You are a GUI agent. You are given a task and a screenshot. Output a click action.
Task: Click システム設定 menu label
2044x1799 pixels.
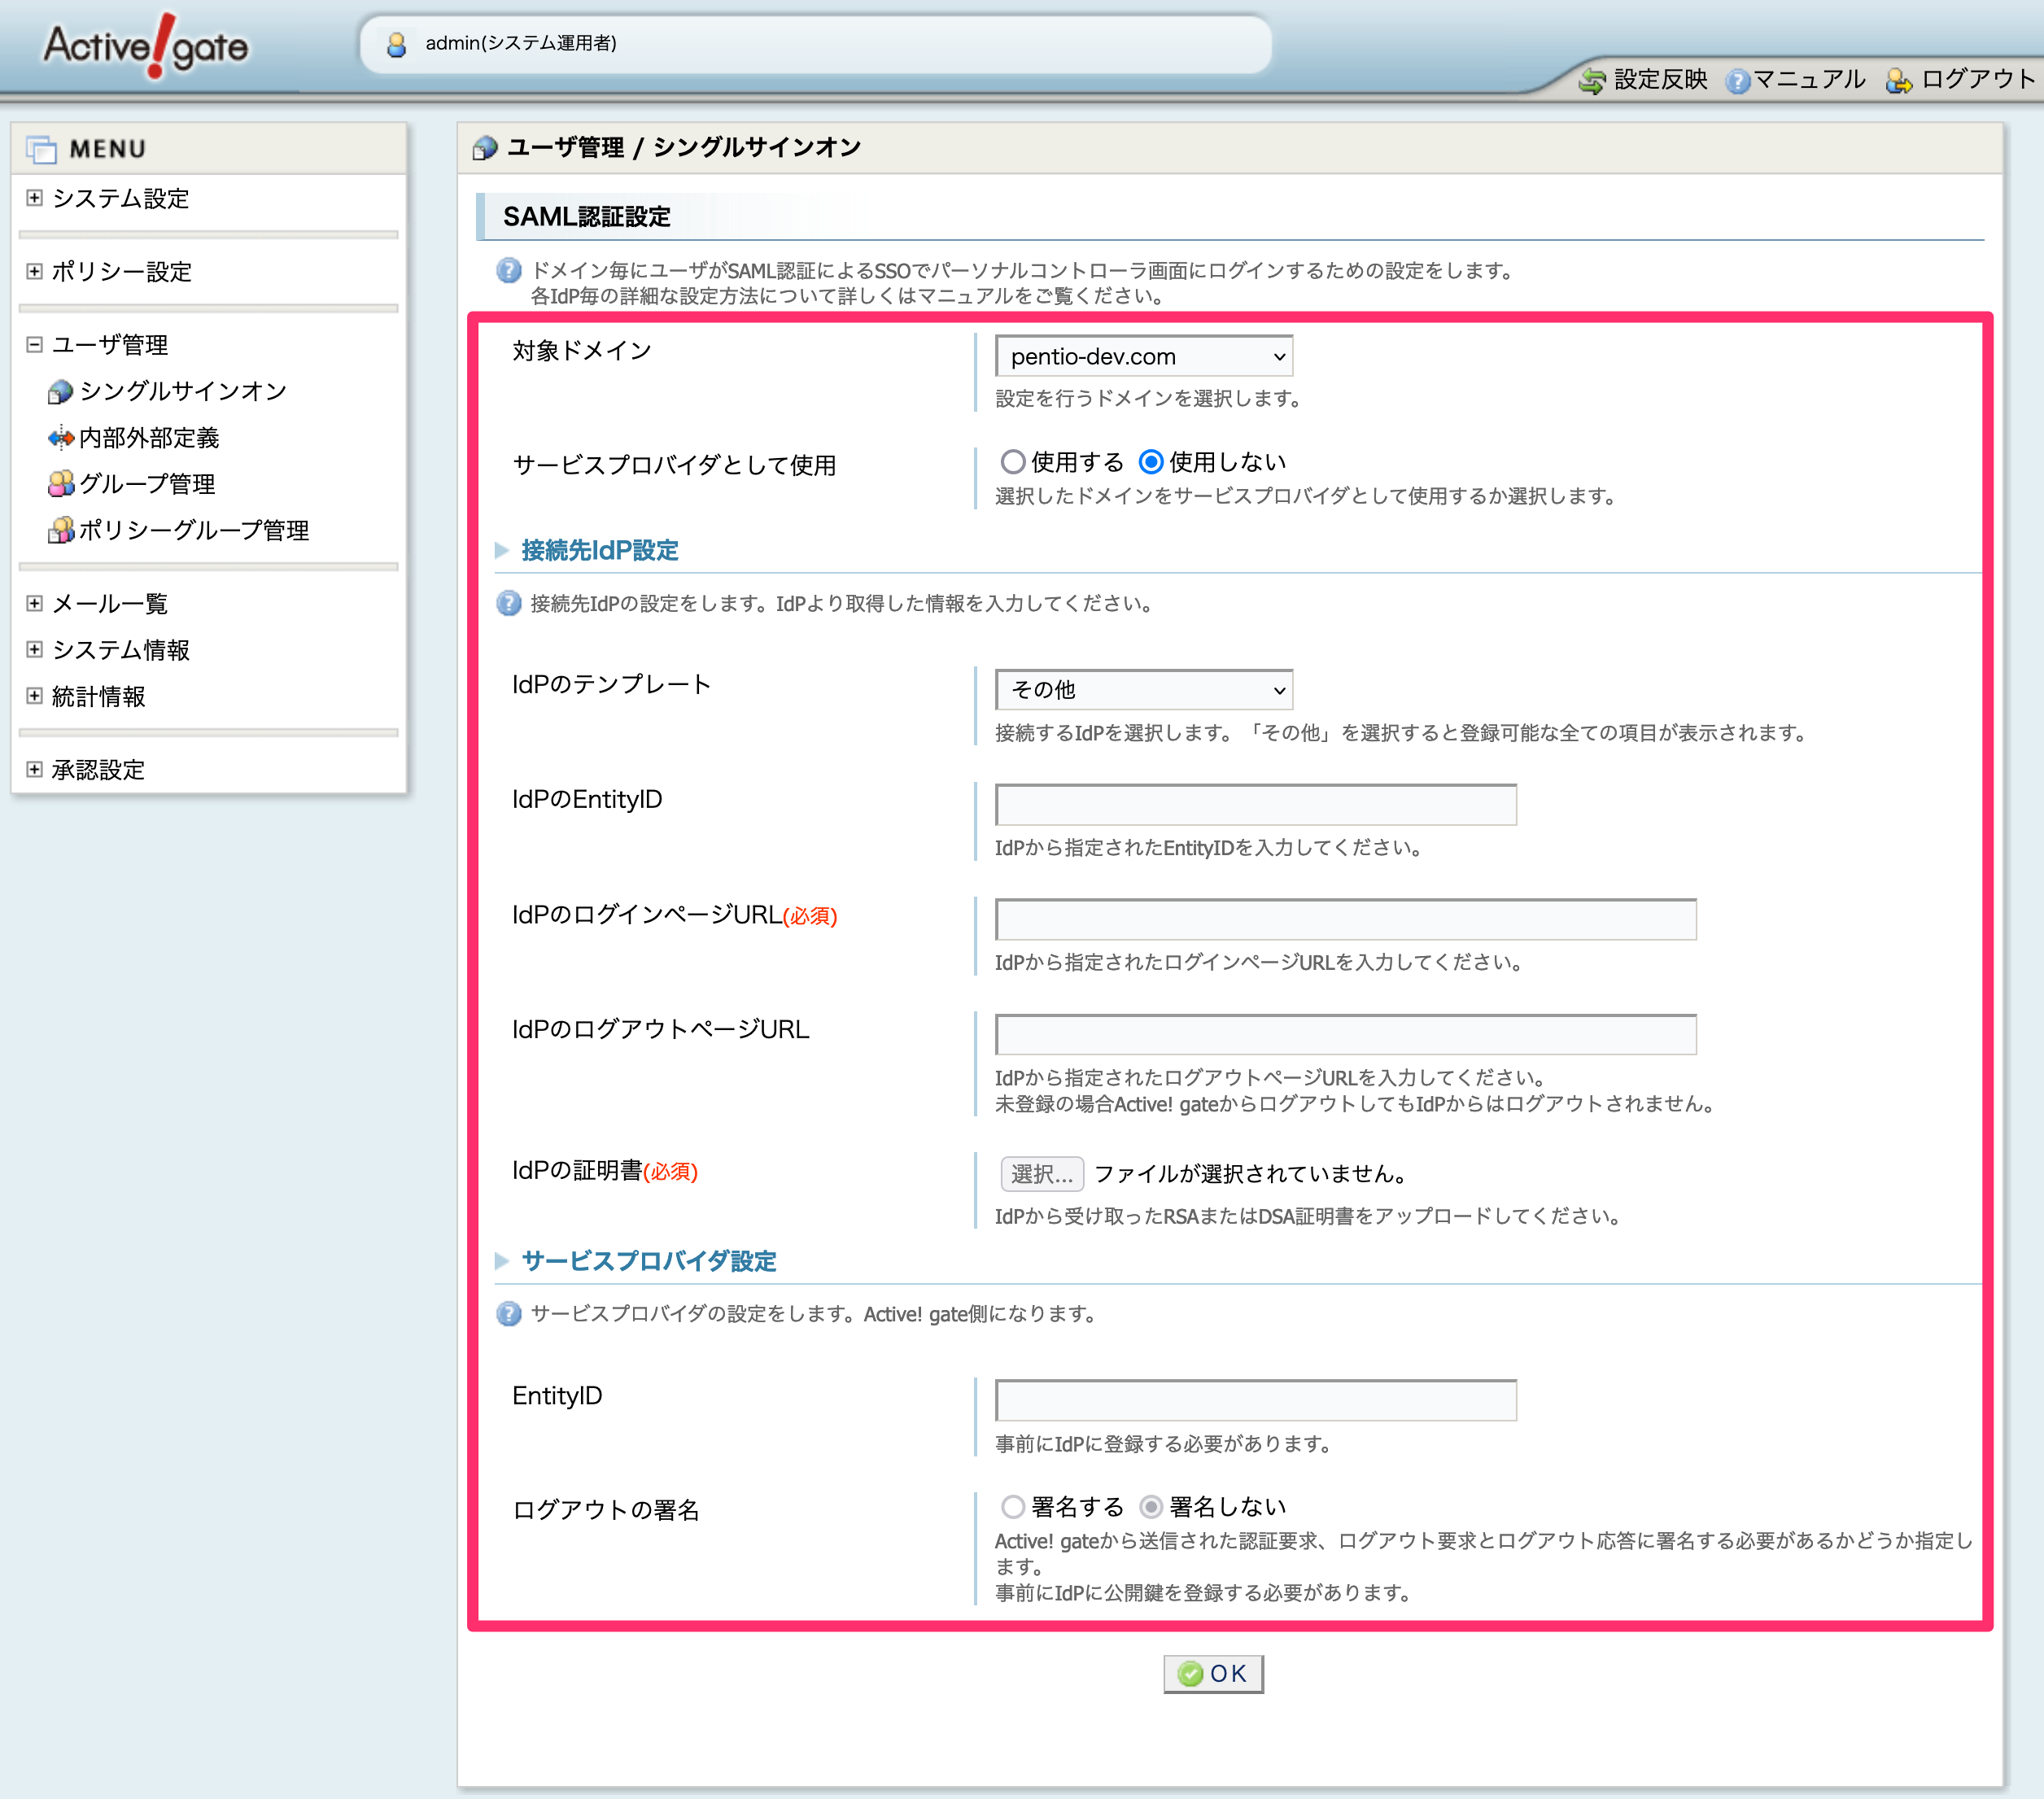coord(120,198)
